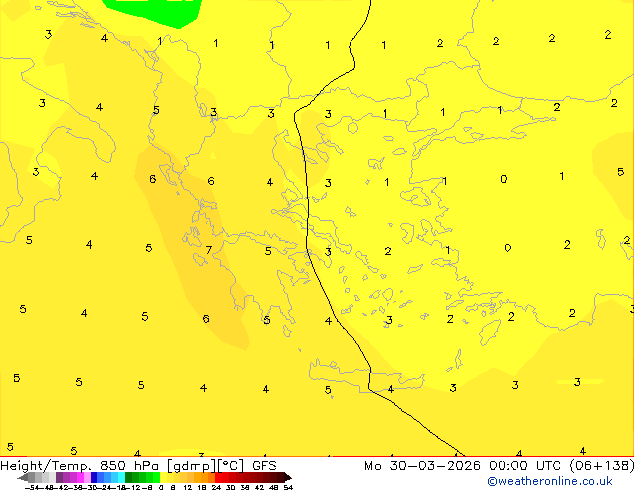Image resolution: width=634 pixels, height=490 pixels.
Task: Click the left arrow tip of the color scale
Action: (23, 478)
